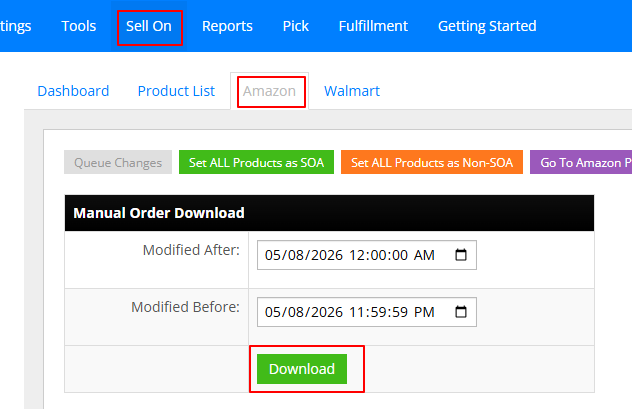
Task: Click Set ALL Products as SOA
Action: (256, 162)
